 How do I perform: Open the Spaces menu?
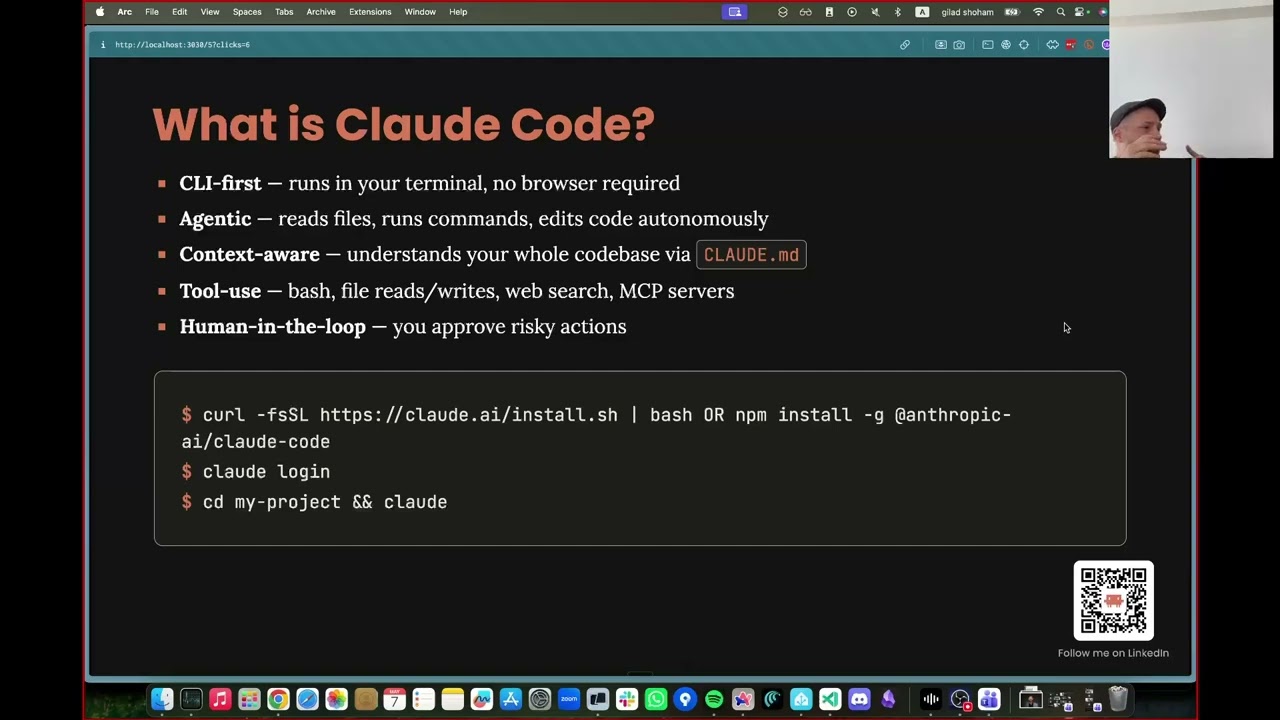pos(247,12)
